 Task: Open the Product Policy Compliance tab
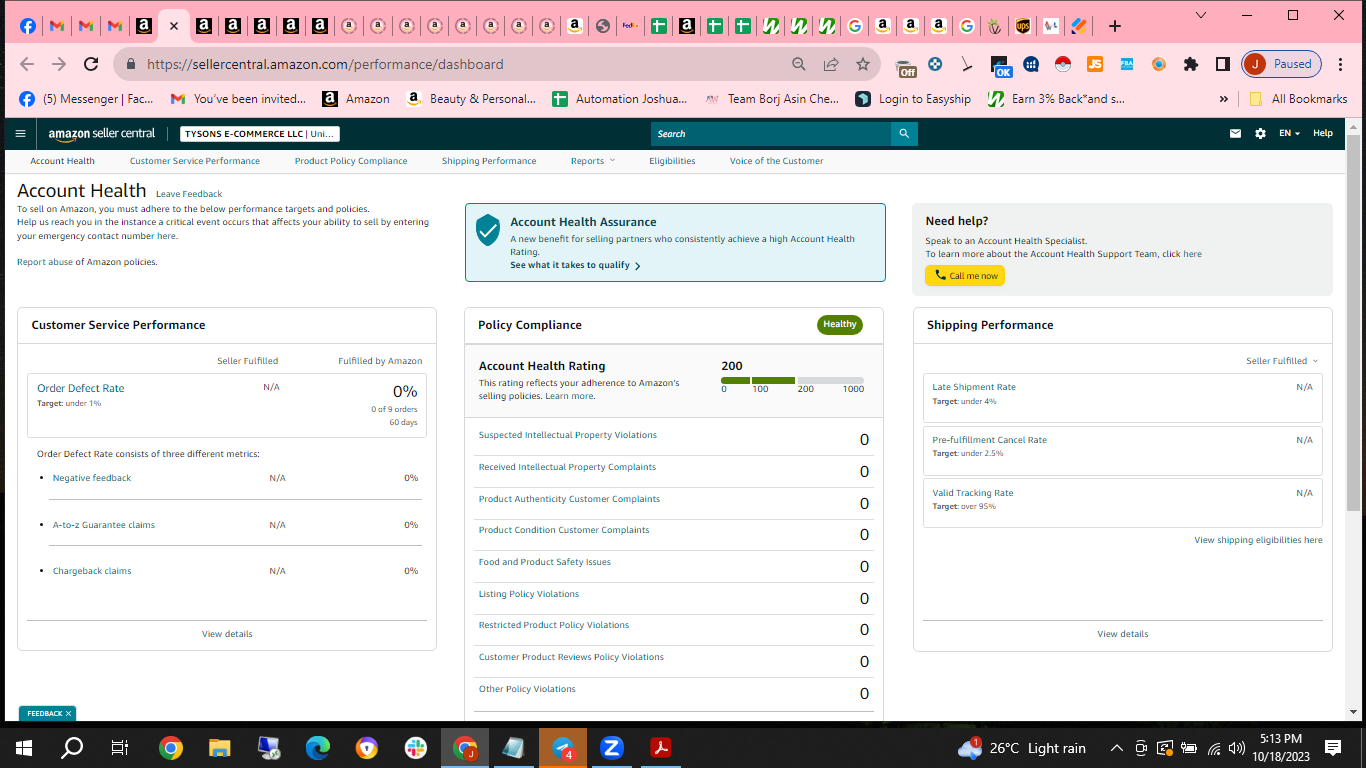[351, 161]
